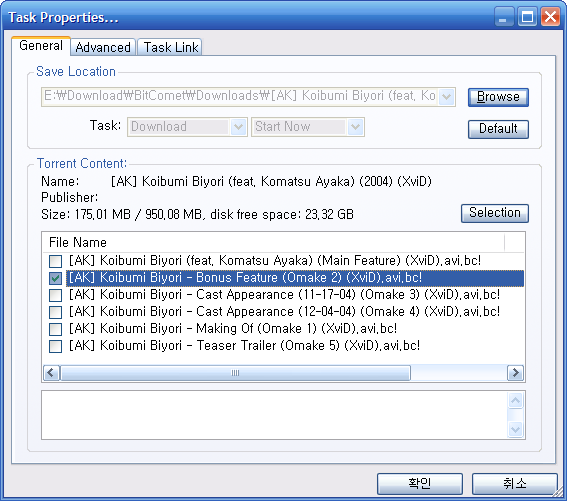
Task: Click the file list left scroll arrow
Action: (x=51, y=373)
